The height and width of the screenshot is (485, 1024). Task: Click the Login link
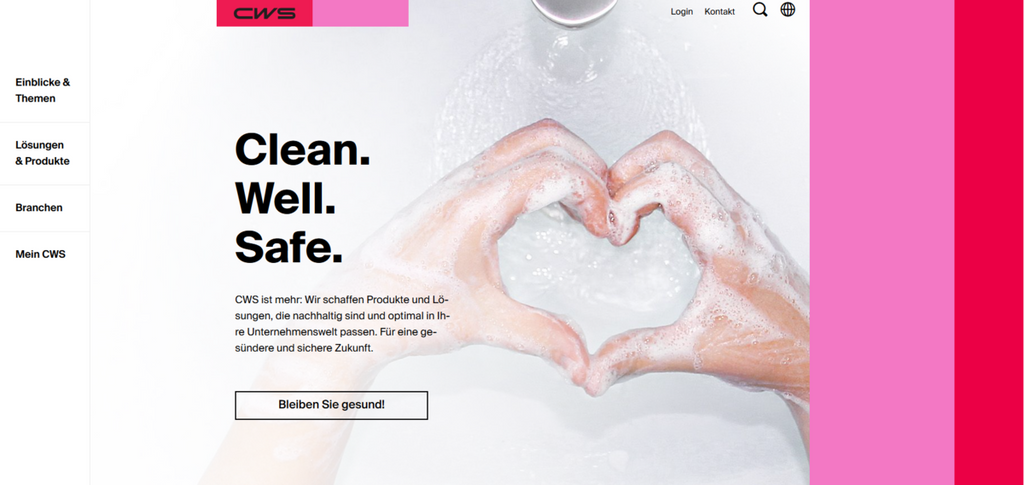click(x=682, y=12)
